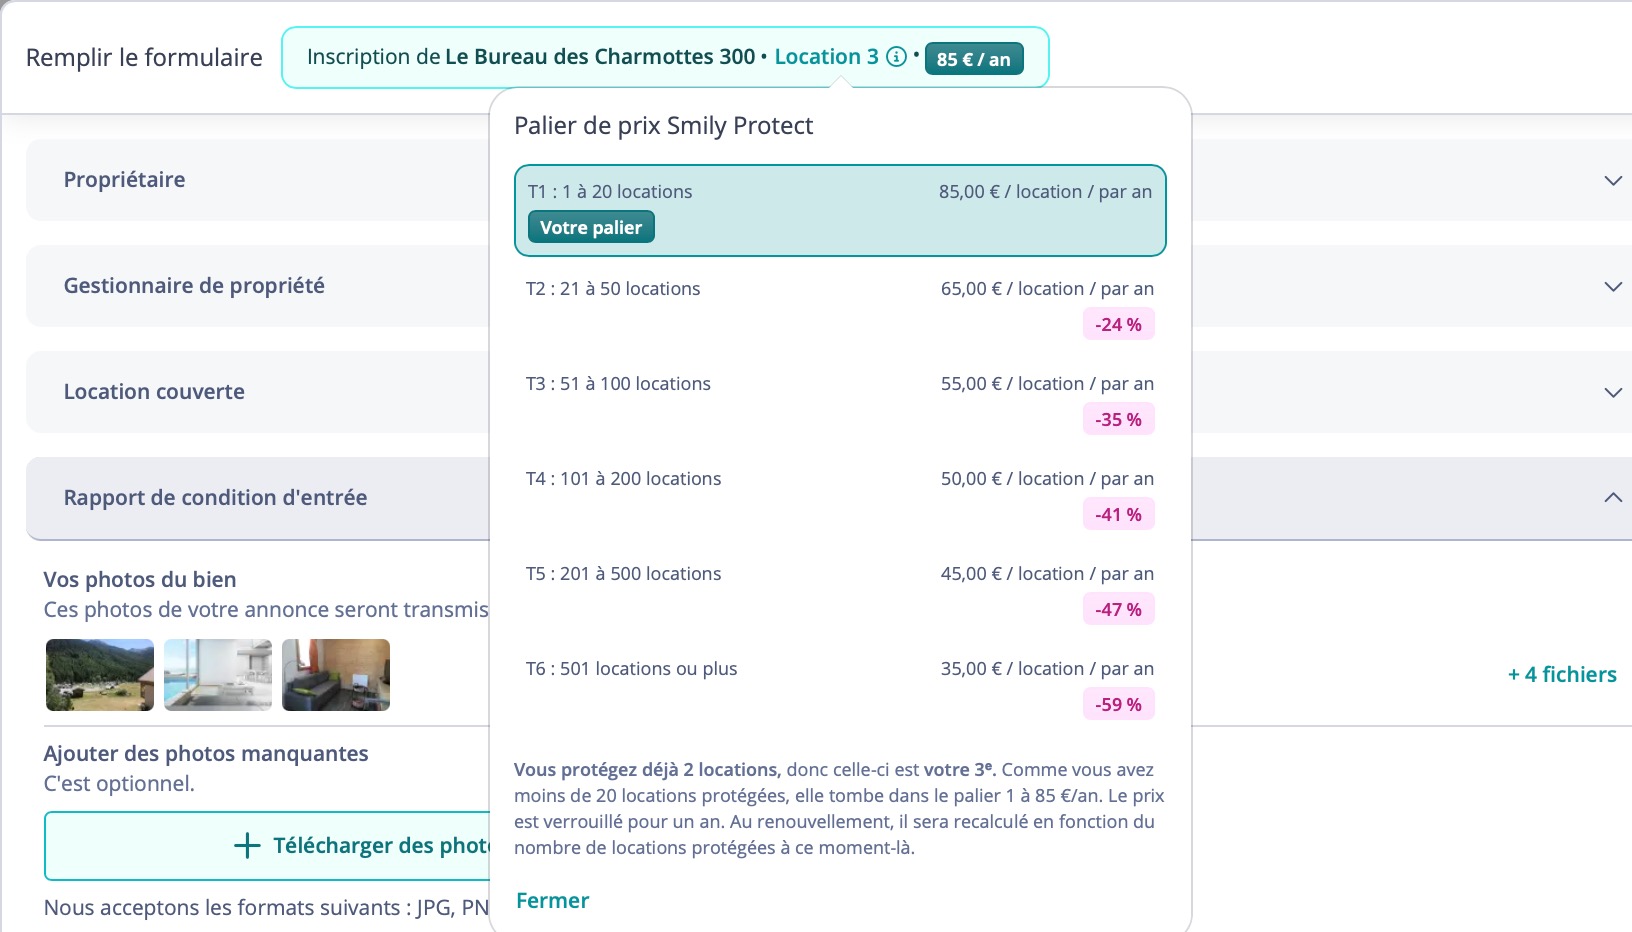Click the Vos photos du bien heading
The width and height of the screenshot is (1632, 932).
pos(140,580)
